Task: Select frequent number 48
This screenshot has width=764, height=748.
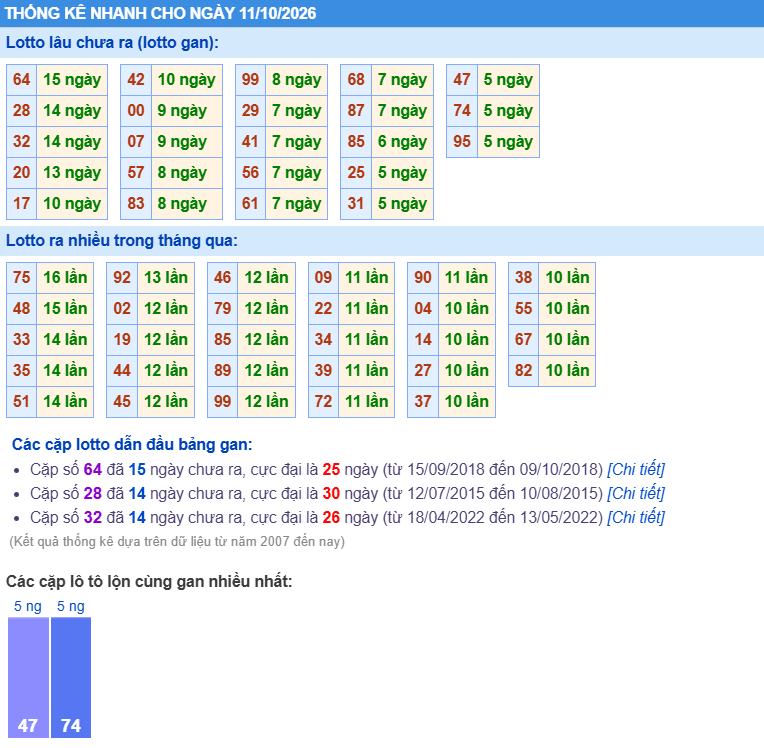Action: 21,308
